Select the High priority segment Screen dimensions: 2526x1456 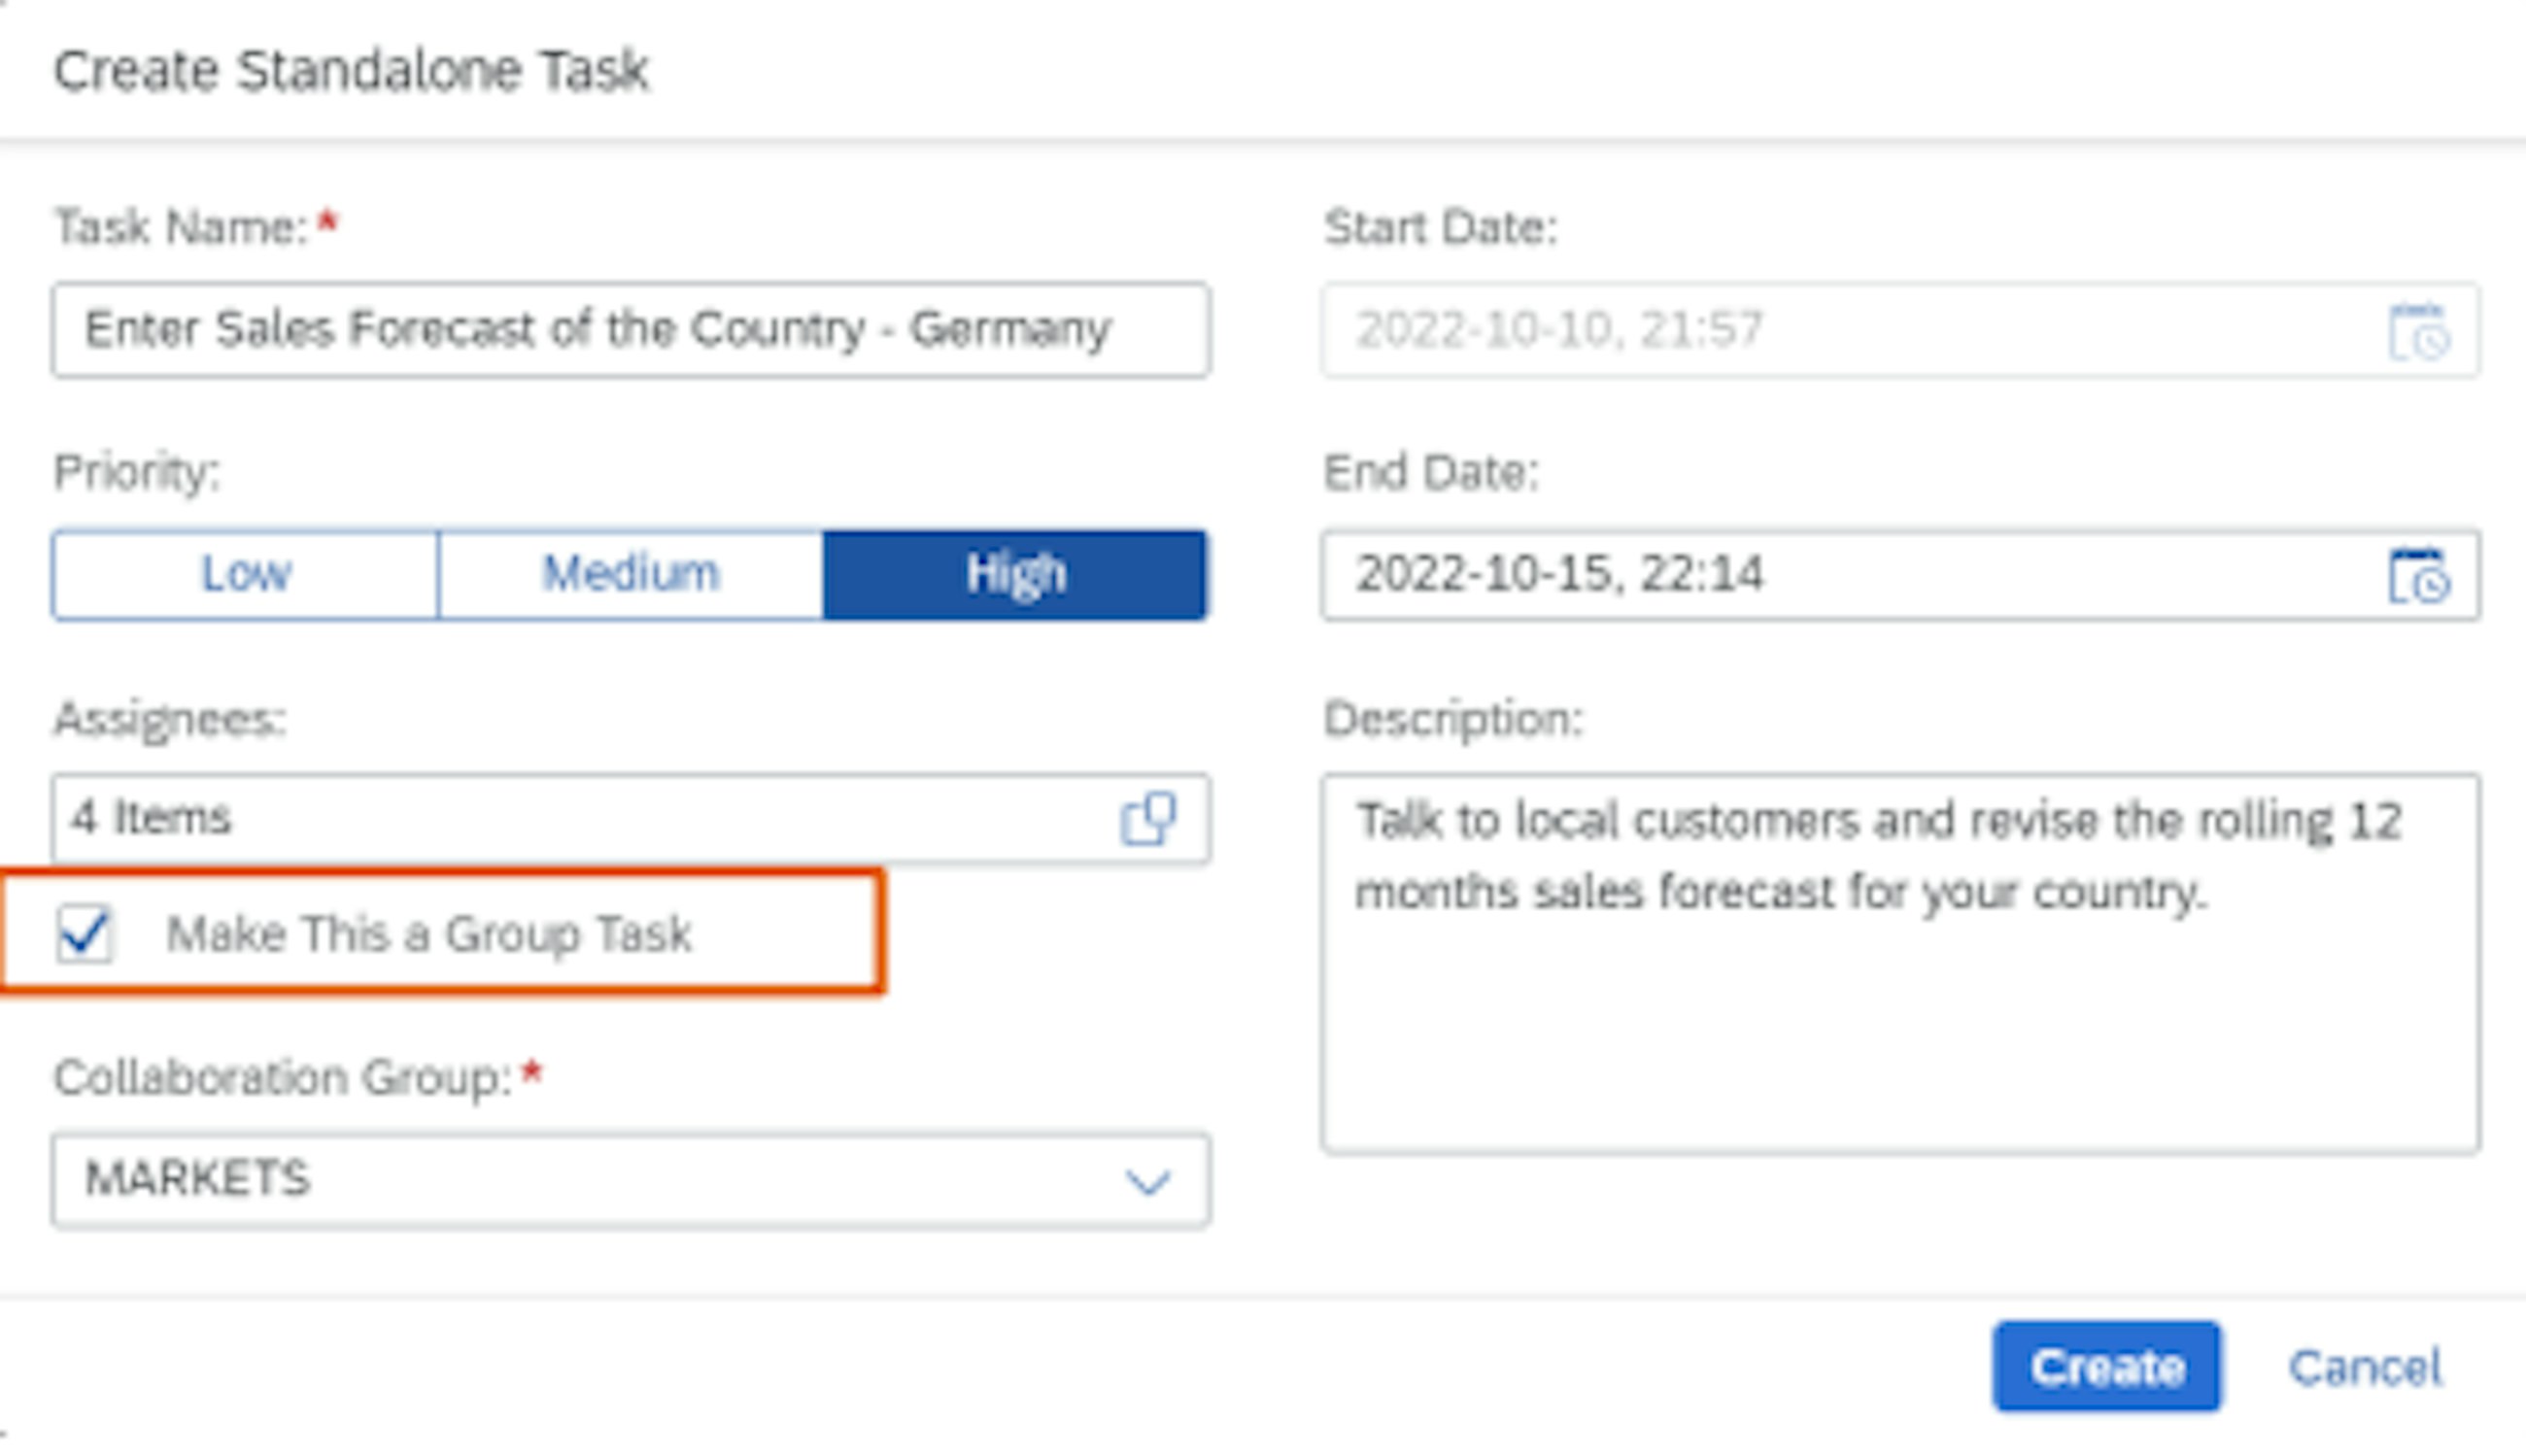tap(1015, 575)
